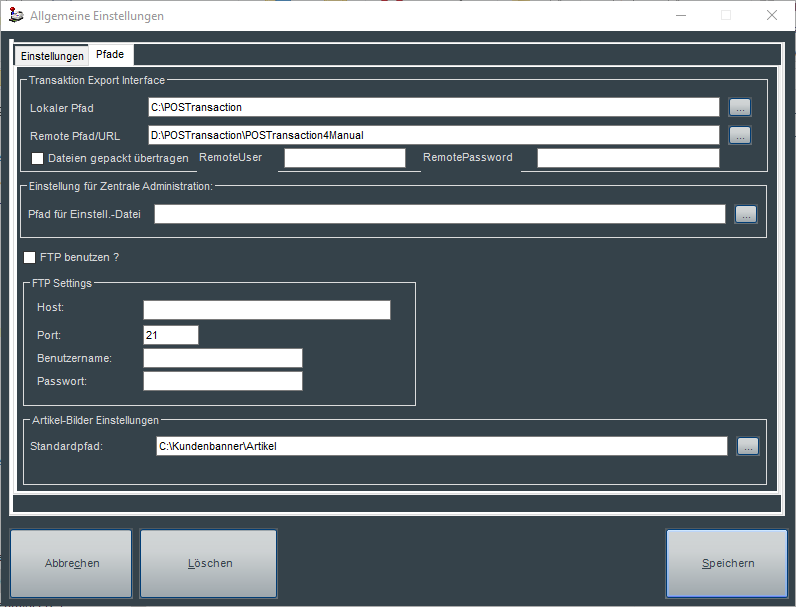
Task: Click the Abbrechen button
Action: [72, 563]
